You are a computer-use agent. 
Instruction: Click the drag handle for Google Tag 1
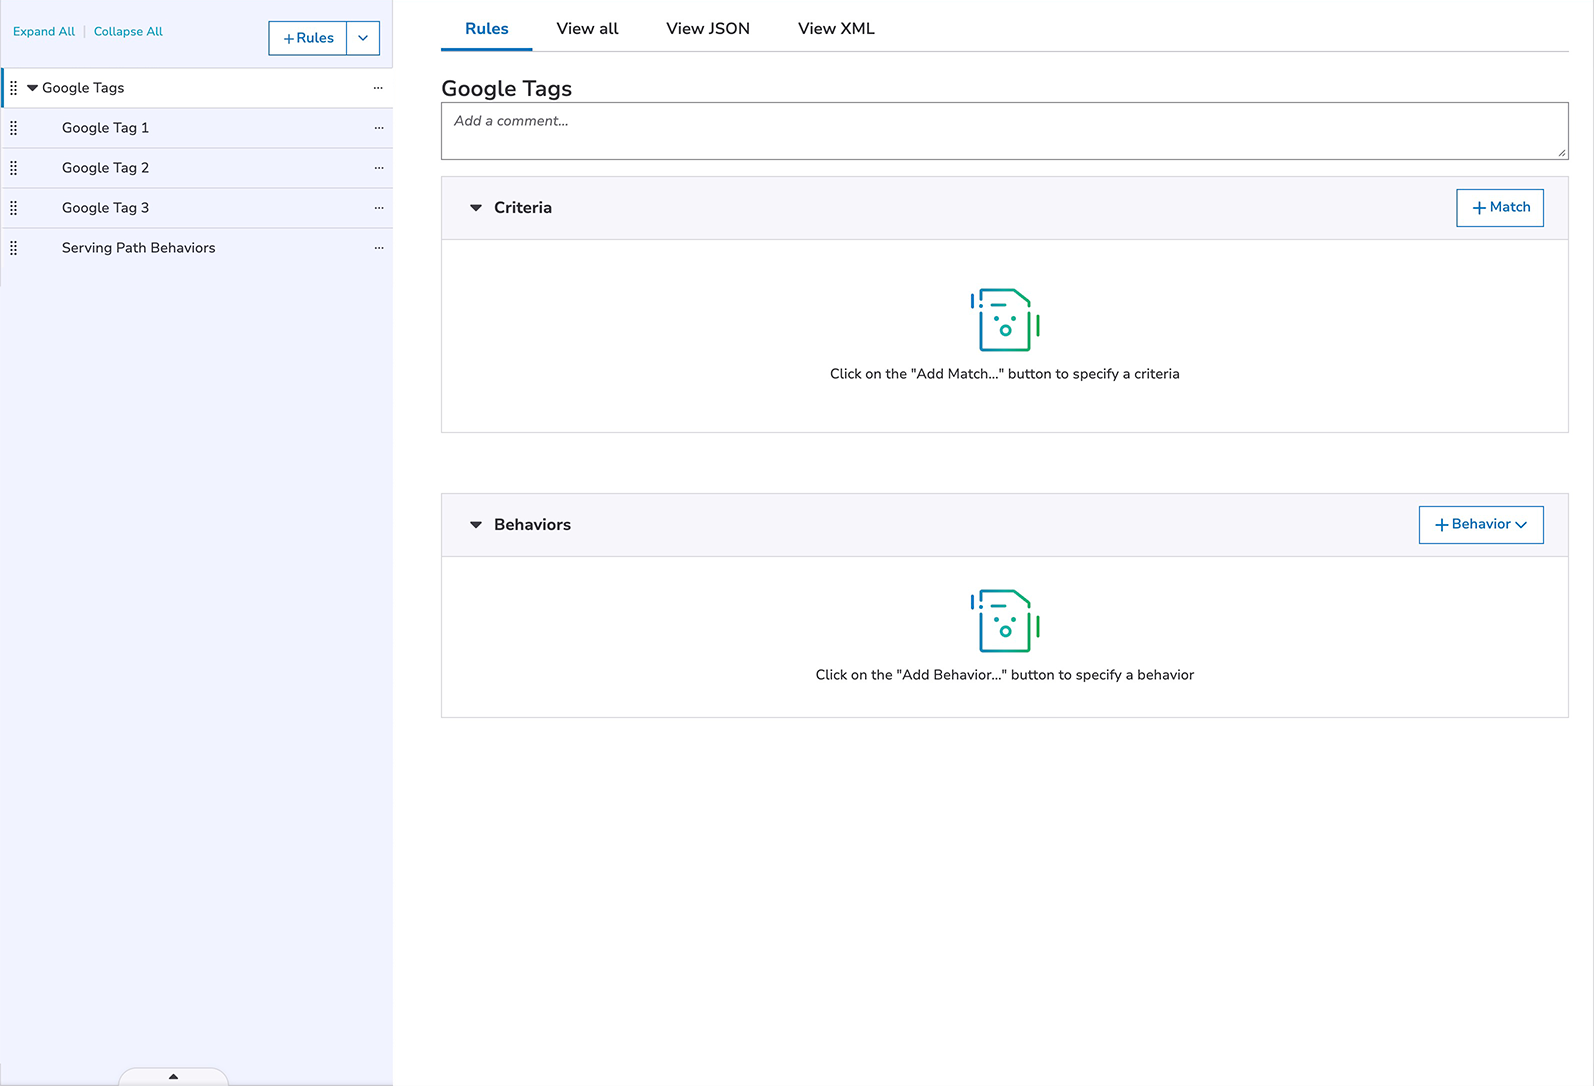pyautogui.click(x=14, y=128)
